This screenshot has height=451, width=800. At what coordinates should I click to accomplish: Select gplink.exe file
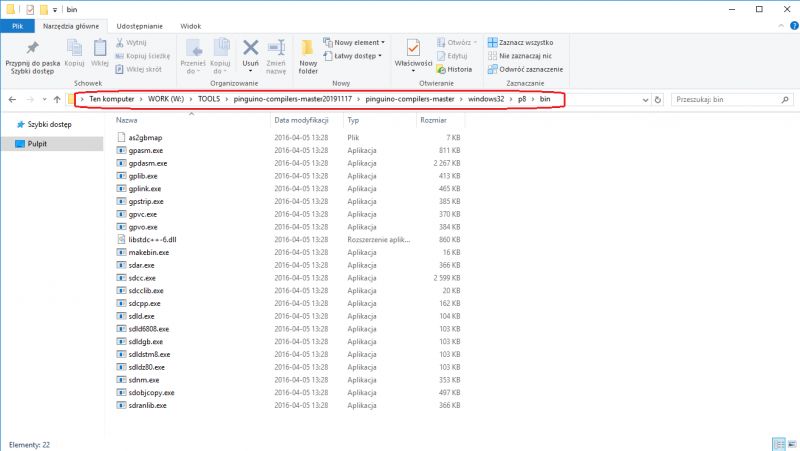pyautogui.click(x=144, y=189)
